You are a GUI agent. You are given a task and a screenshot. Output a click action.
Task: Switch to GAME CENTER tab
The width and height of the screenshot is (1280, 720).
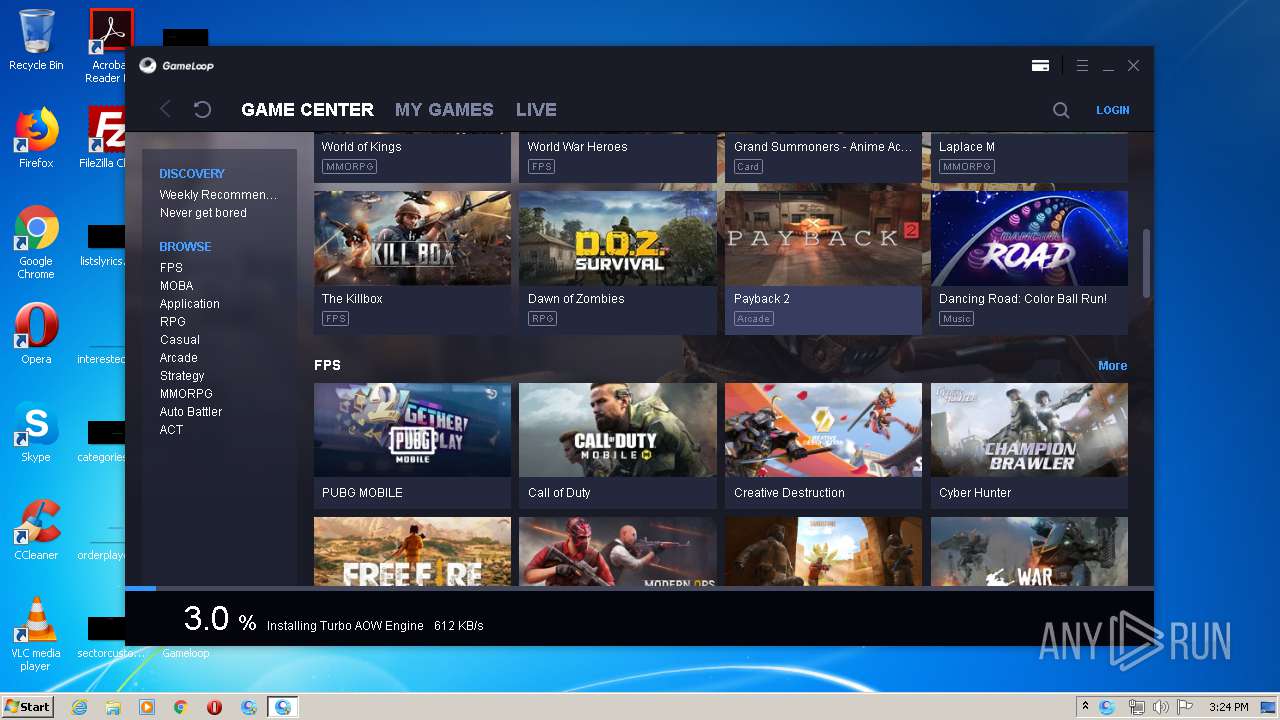(x=308, y=110)
